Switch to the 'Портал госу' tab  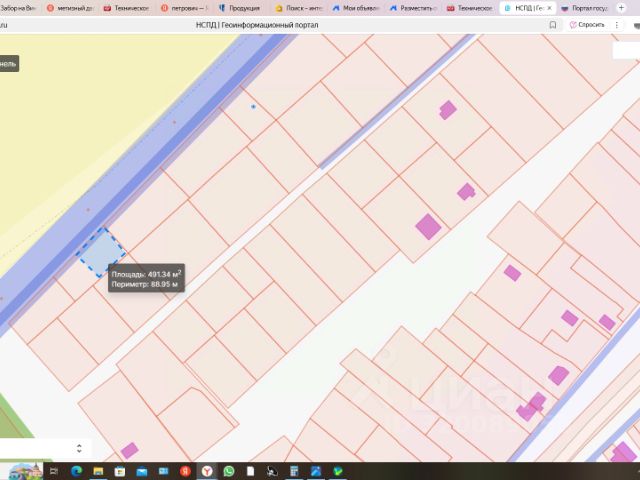(x=584, y=8)
